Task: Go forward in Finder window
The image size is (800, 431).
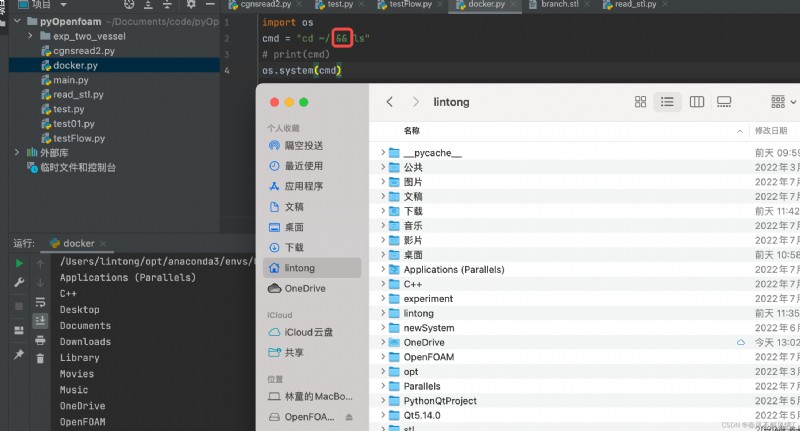Action: coord(416,102)
